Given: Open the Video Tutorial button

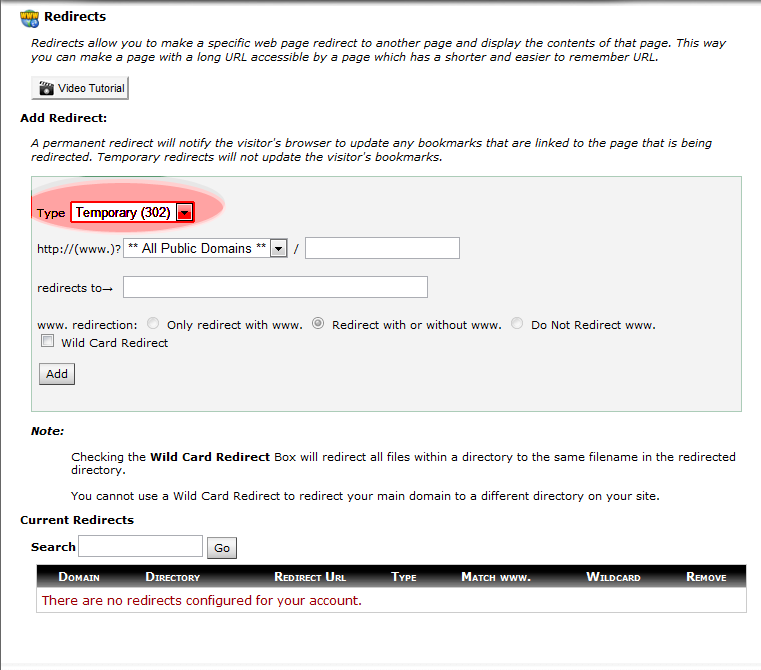Looking at the screenshot, I should point(80,88).
